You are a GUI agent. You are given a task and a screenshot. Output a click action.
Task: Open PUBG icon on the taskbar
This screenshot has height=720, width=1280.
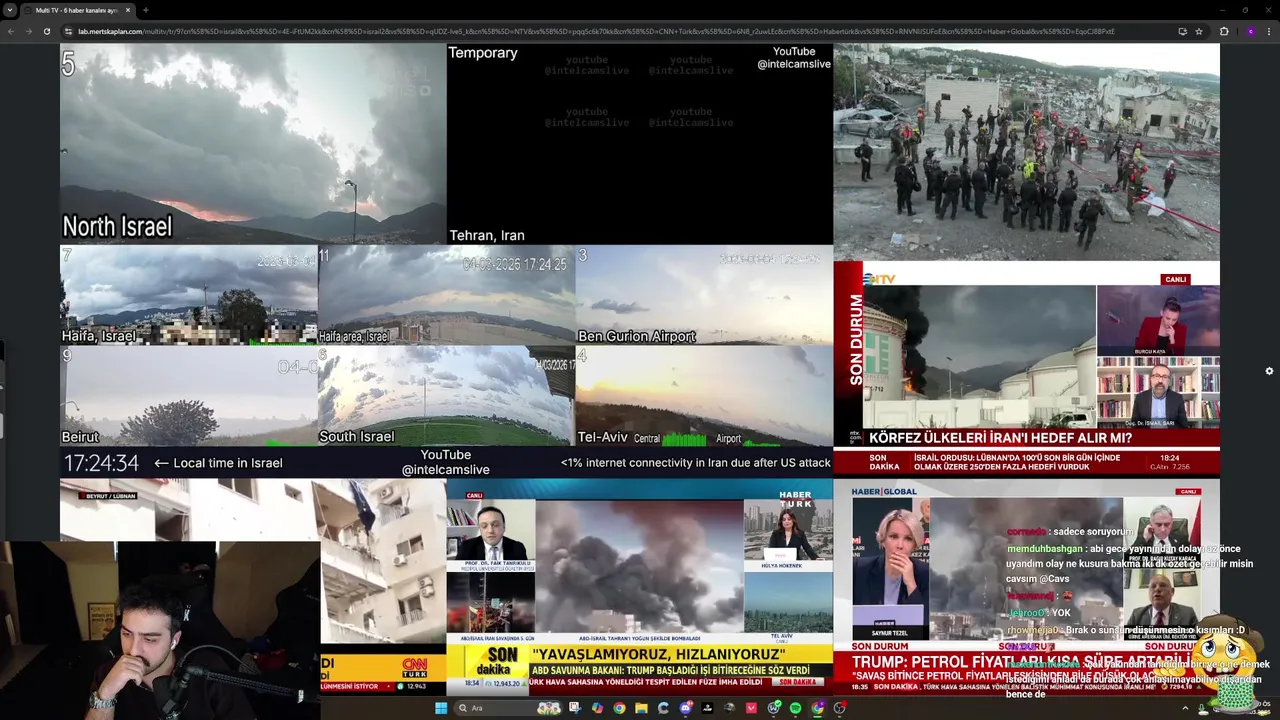(x=729, y=708)
